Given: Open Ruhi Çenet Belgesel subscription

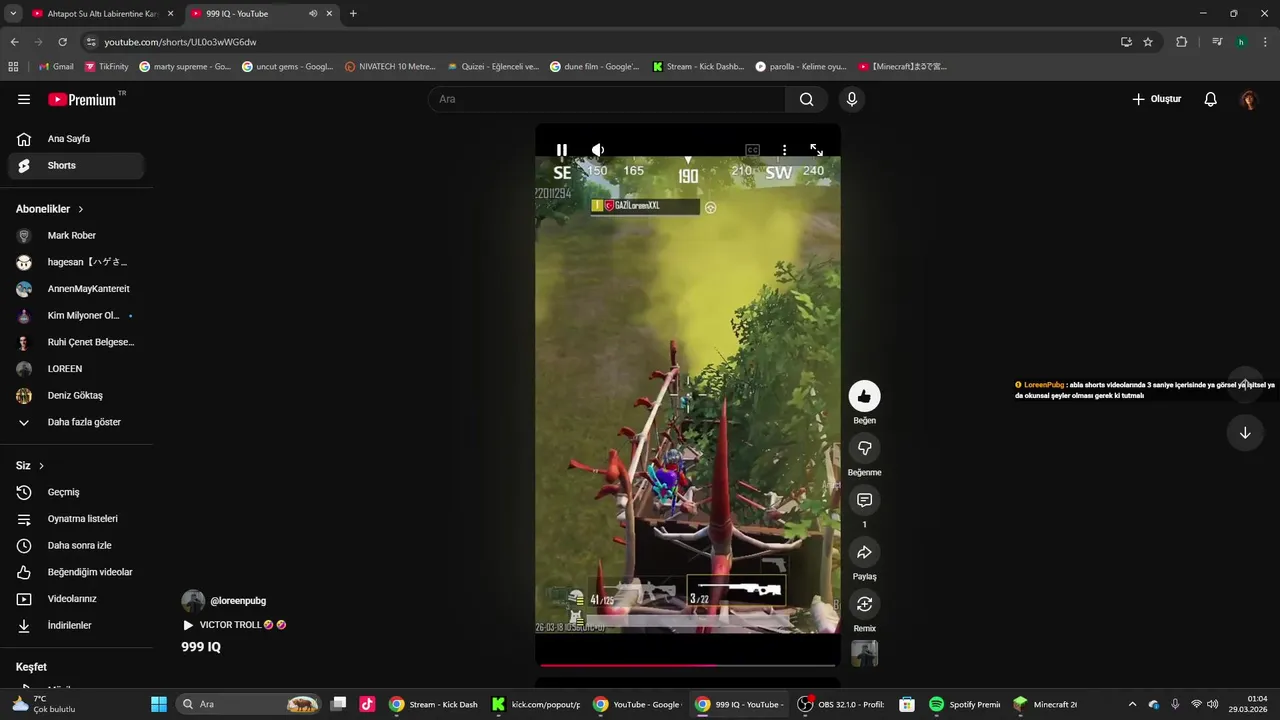Looking at the screenshot, I should [76, 342].
